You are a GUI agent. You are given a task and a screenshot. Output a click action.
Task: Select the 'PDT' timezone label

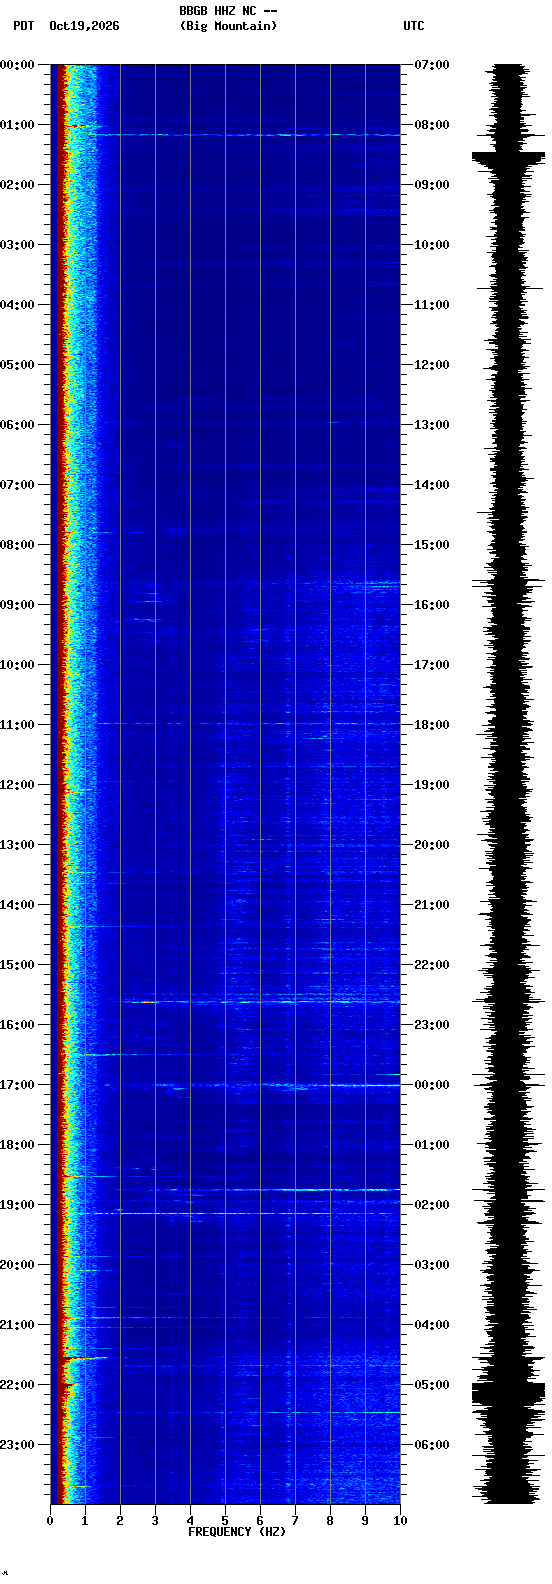pos(23,26)
